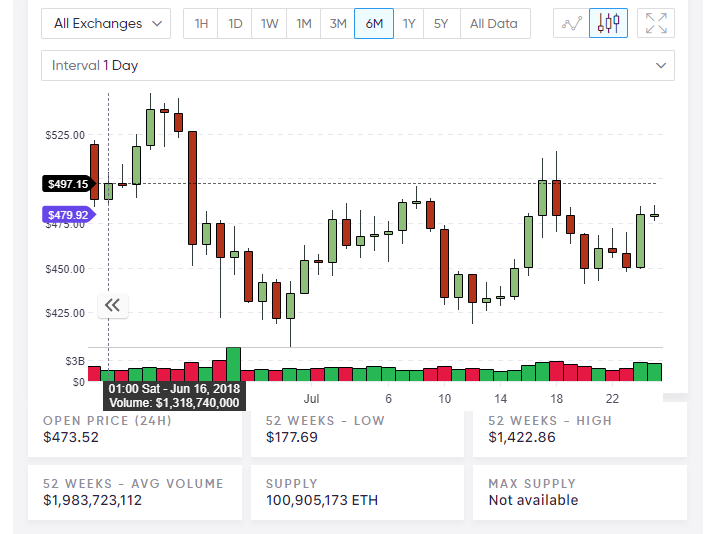The width and height of the screenshot is (710, 534).
Task: Click the $497.15 price label
Action: 67,183
